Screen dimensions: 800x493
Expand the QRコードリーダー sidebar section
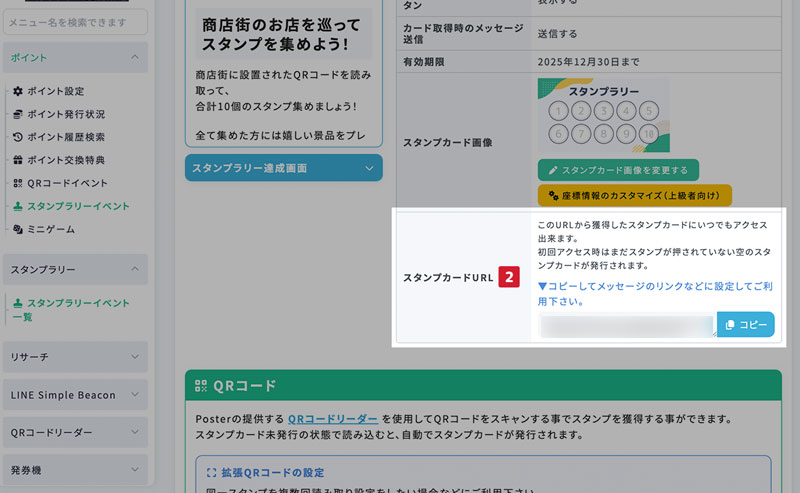point(134,432)
